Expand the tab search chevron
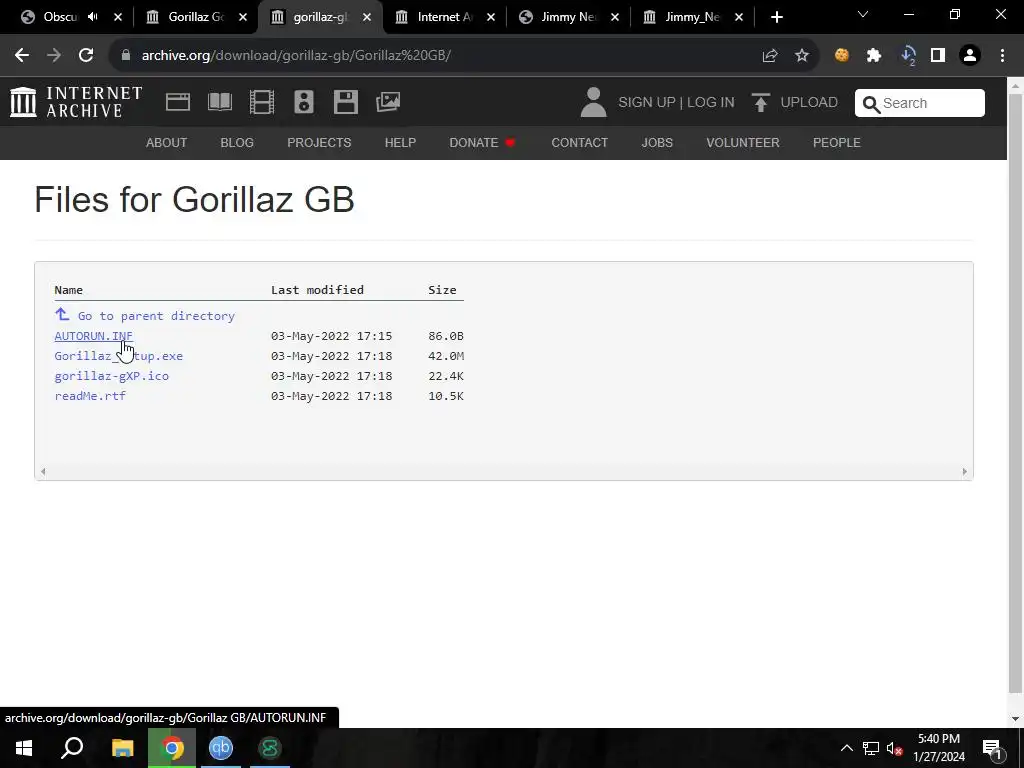The image size is (1024, 768). [863, 14]
